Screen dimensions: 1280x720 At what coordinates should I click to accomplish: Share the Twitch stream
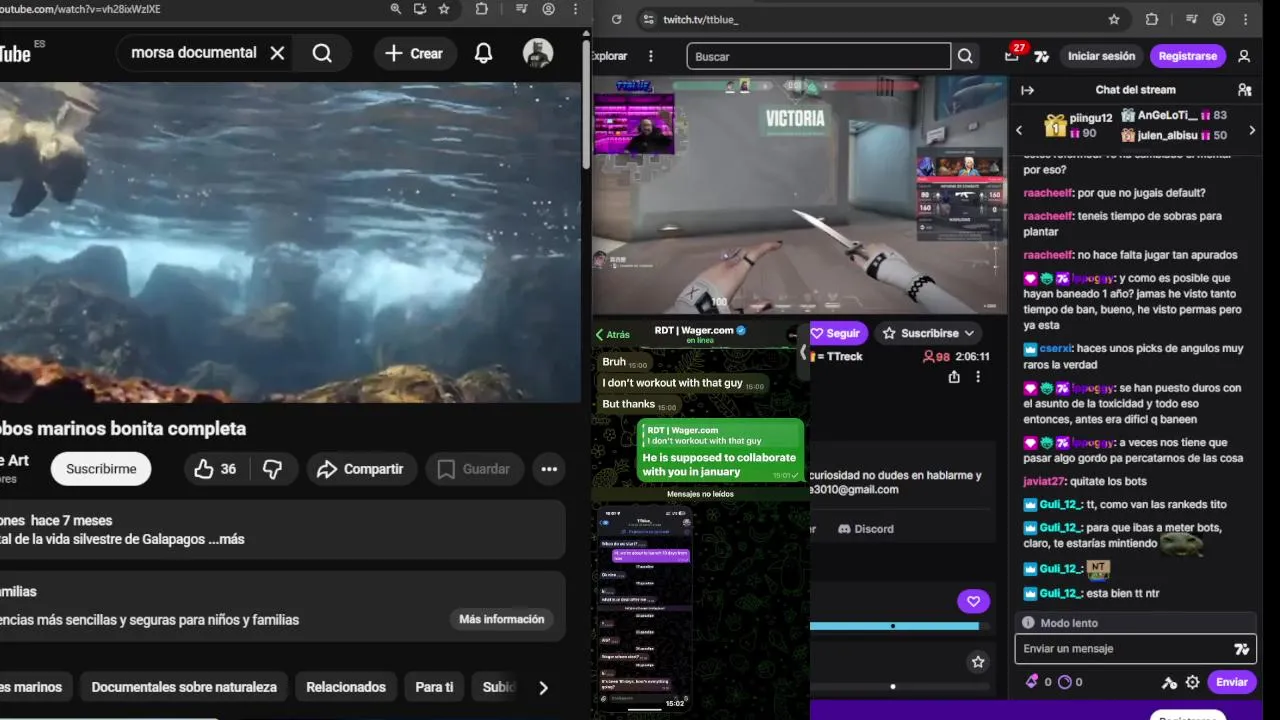click(x=954, y=377)
